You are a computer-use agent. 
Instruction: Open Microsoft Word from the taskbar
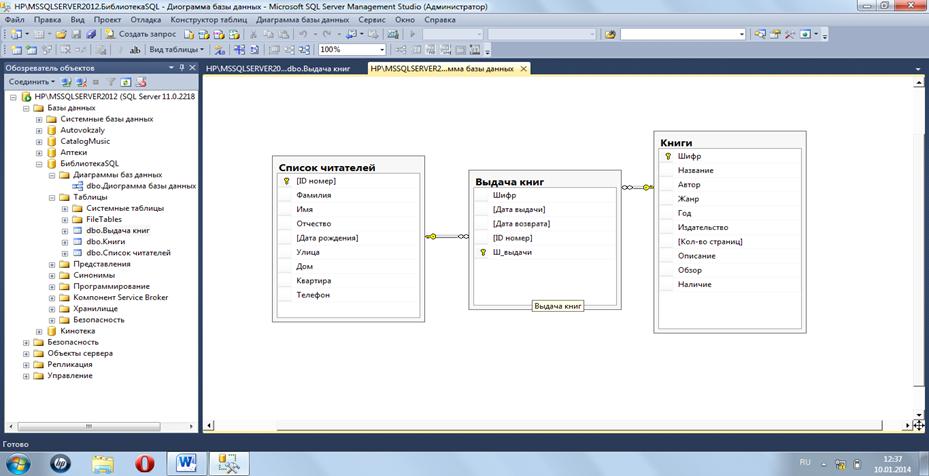pyautogui.click(x=187, y=462)
